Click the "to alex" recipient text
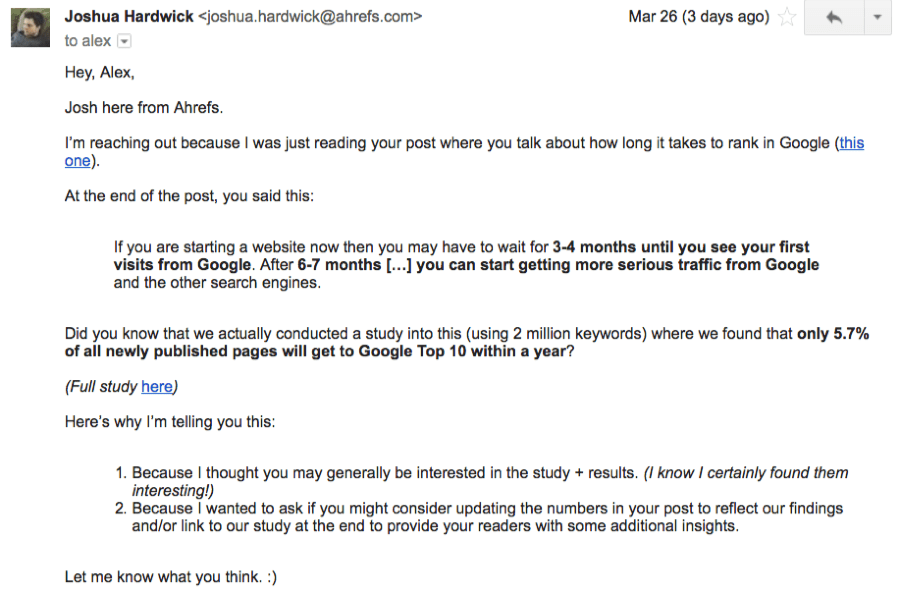The image size is (900, 597). [x=88, y=41]
